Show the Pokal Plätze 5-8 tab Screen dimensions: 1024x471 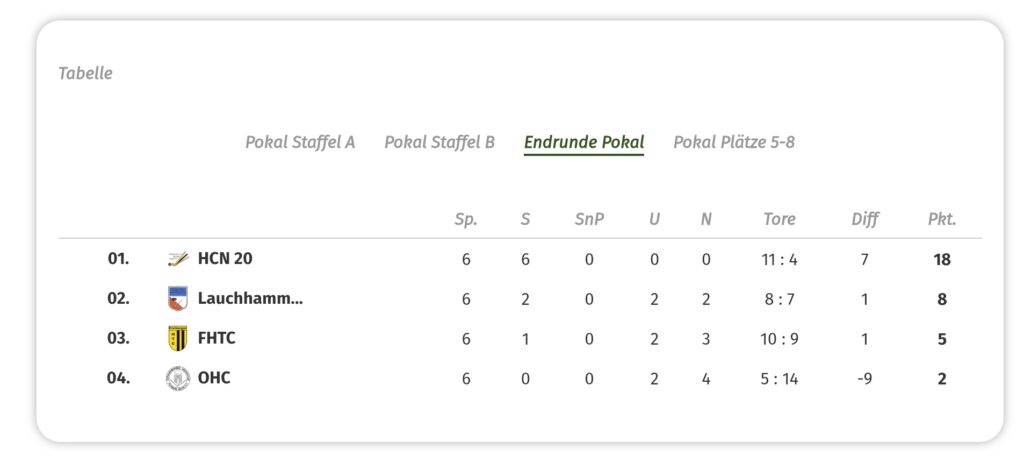(x=734, y=142)
